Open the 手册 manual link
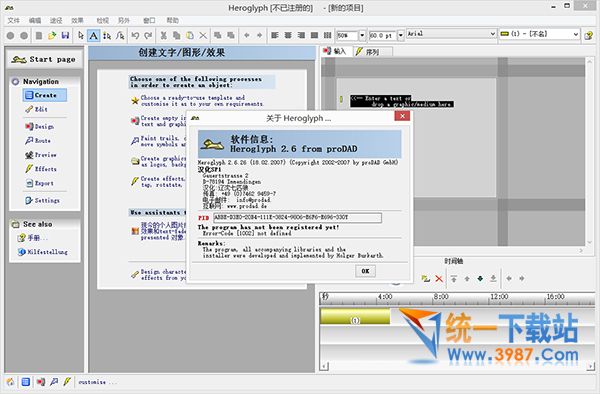Viewport: 600px width, 394px height. click(32, 238)
